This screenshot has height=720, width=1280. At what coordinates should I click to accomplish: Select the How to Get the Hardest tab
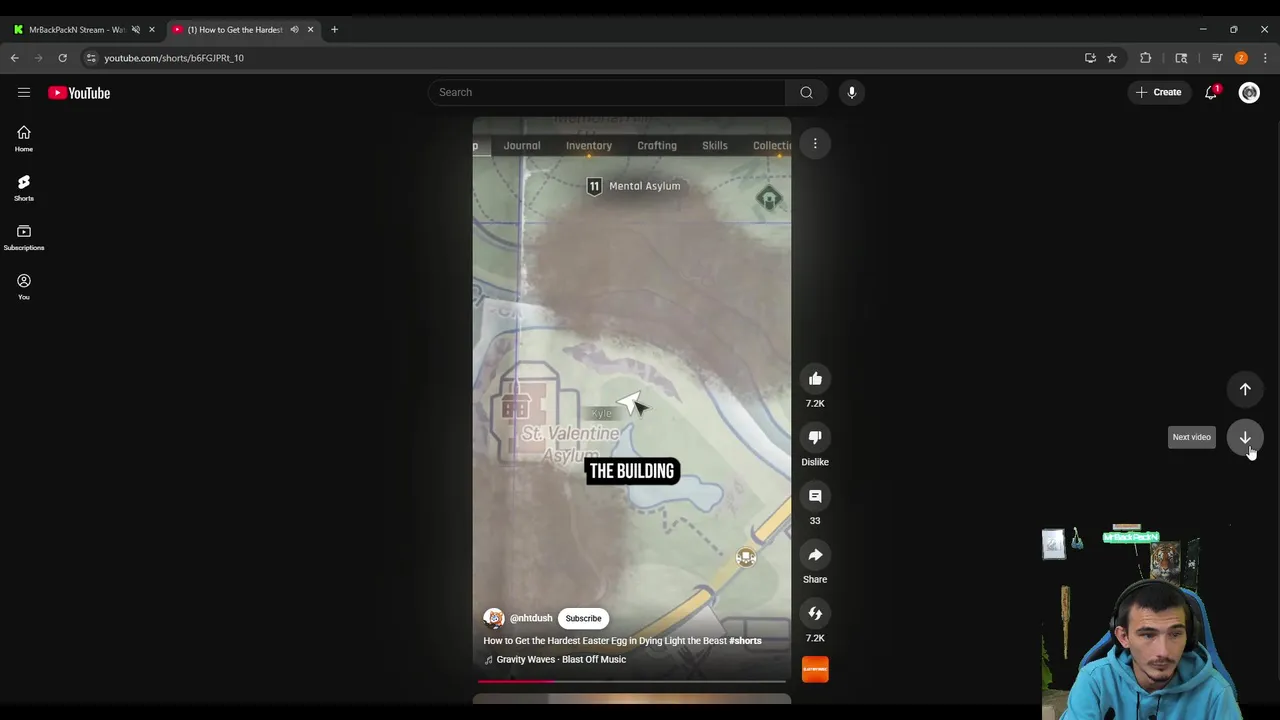tap(235, 30)
